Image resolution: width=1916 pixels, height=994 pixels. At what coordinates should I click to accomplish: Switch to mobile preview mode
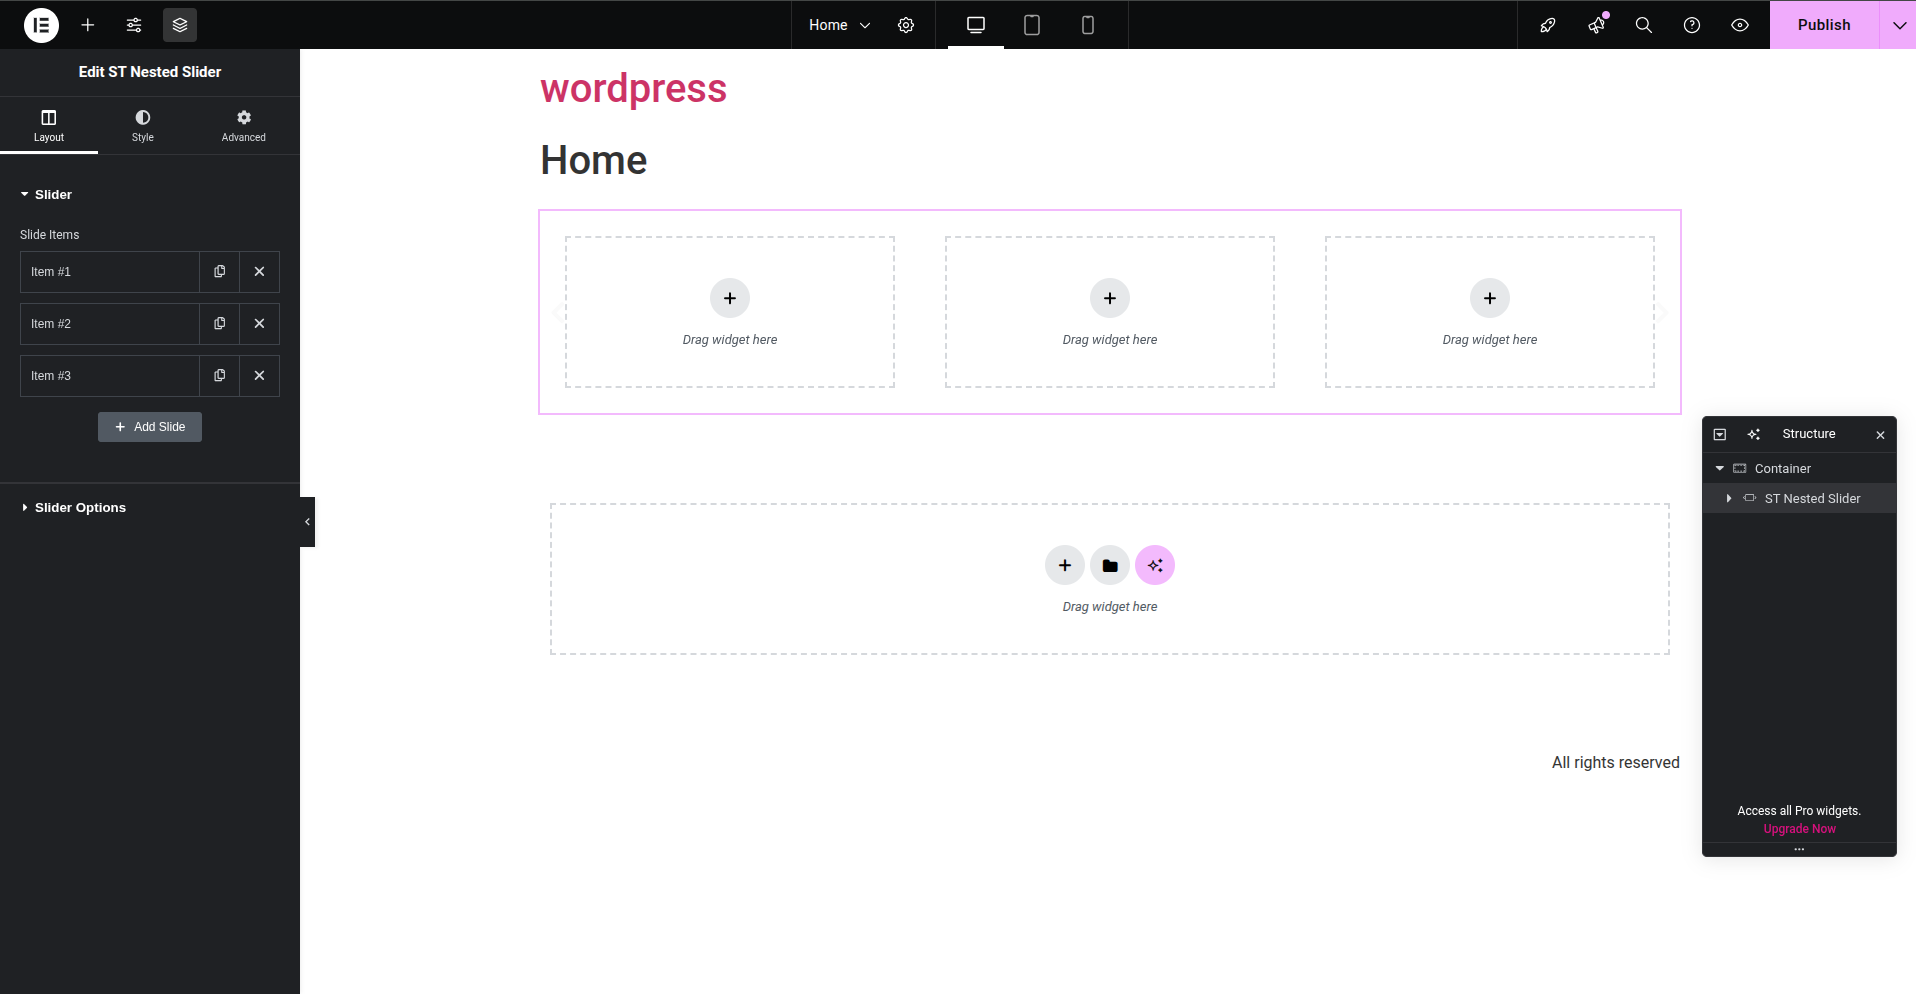coord(1088,25)
